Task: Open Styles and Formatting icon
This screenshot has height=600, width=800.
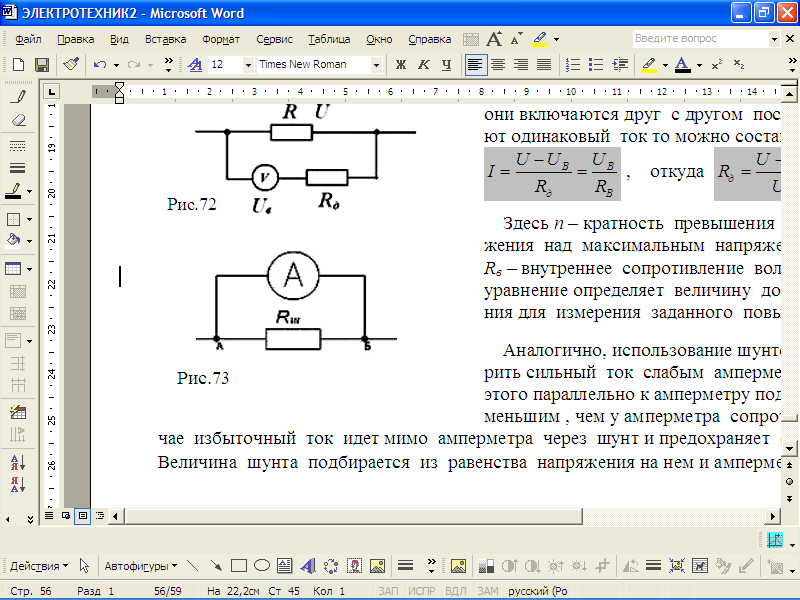Action: pos(195,64)
